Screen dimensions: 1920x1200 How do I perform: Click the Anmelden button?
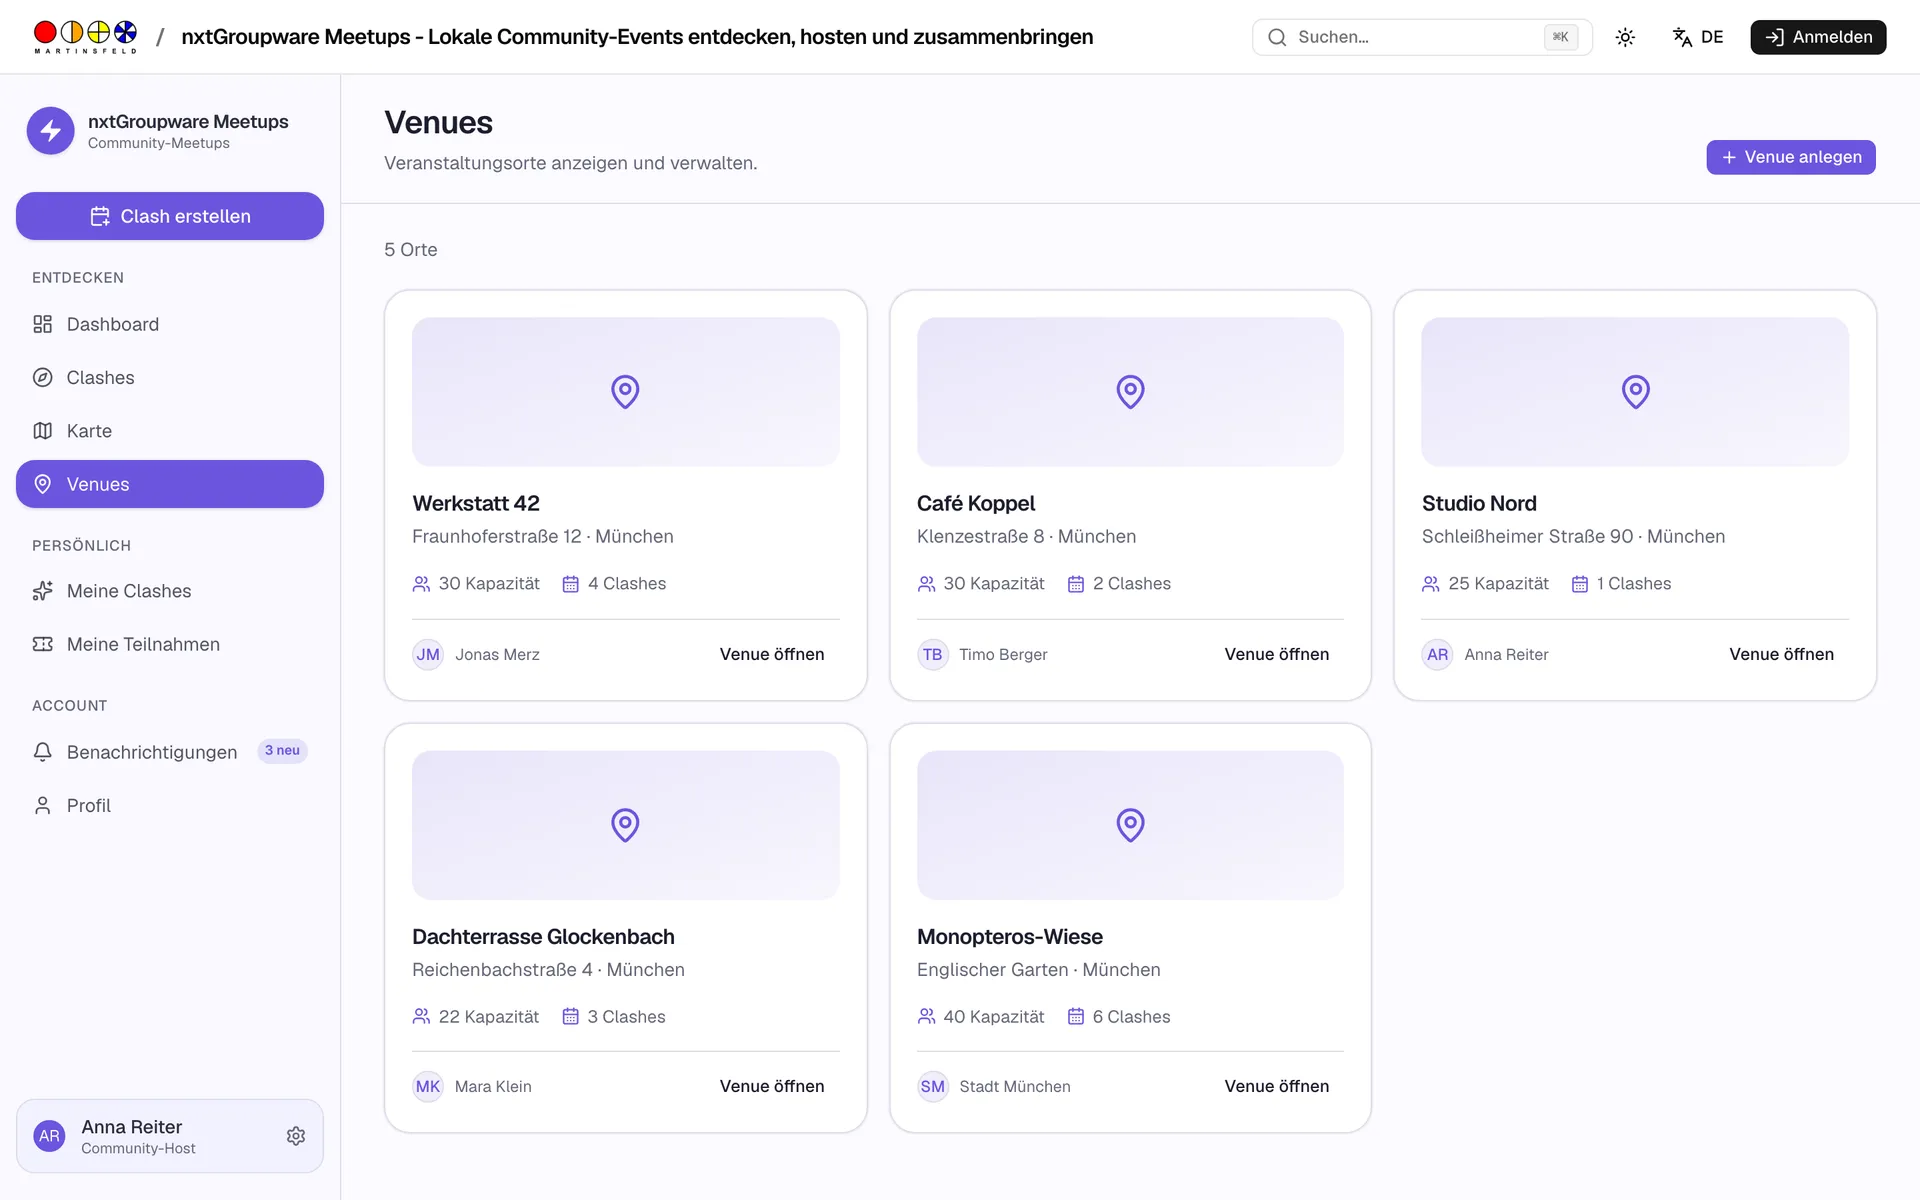click(x=1818, y=37)
